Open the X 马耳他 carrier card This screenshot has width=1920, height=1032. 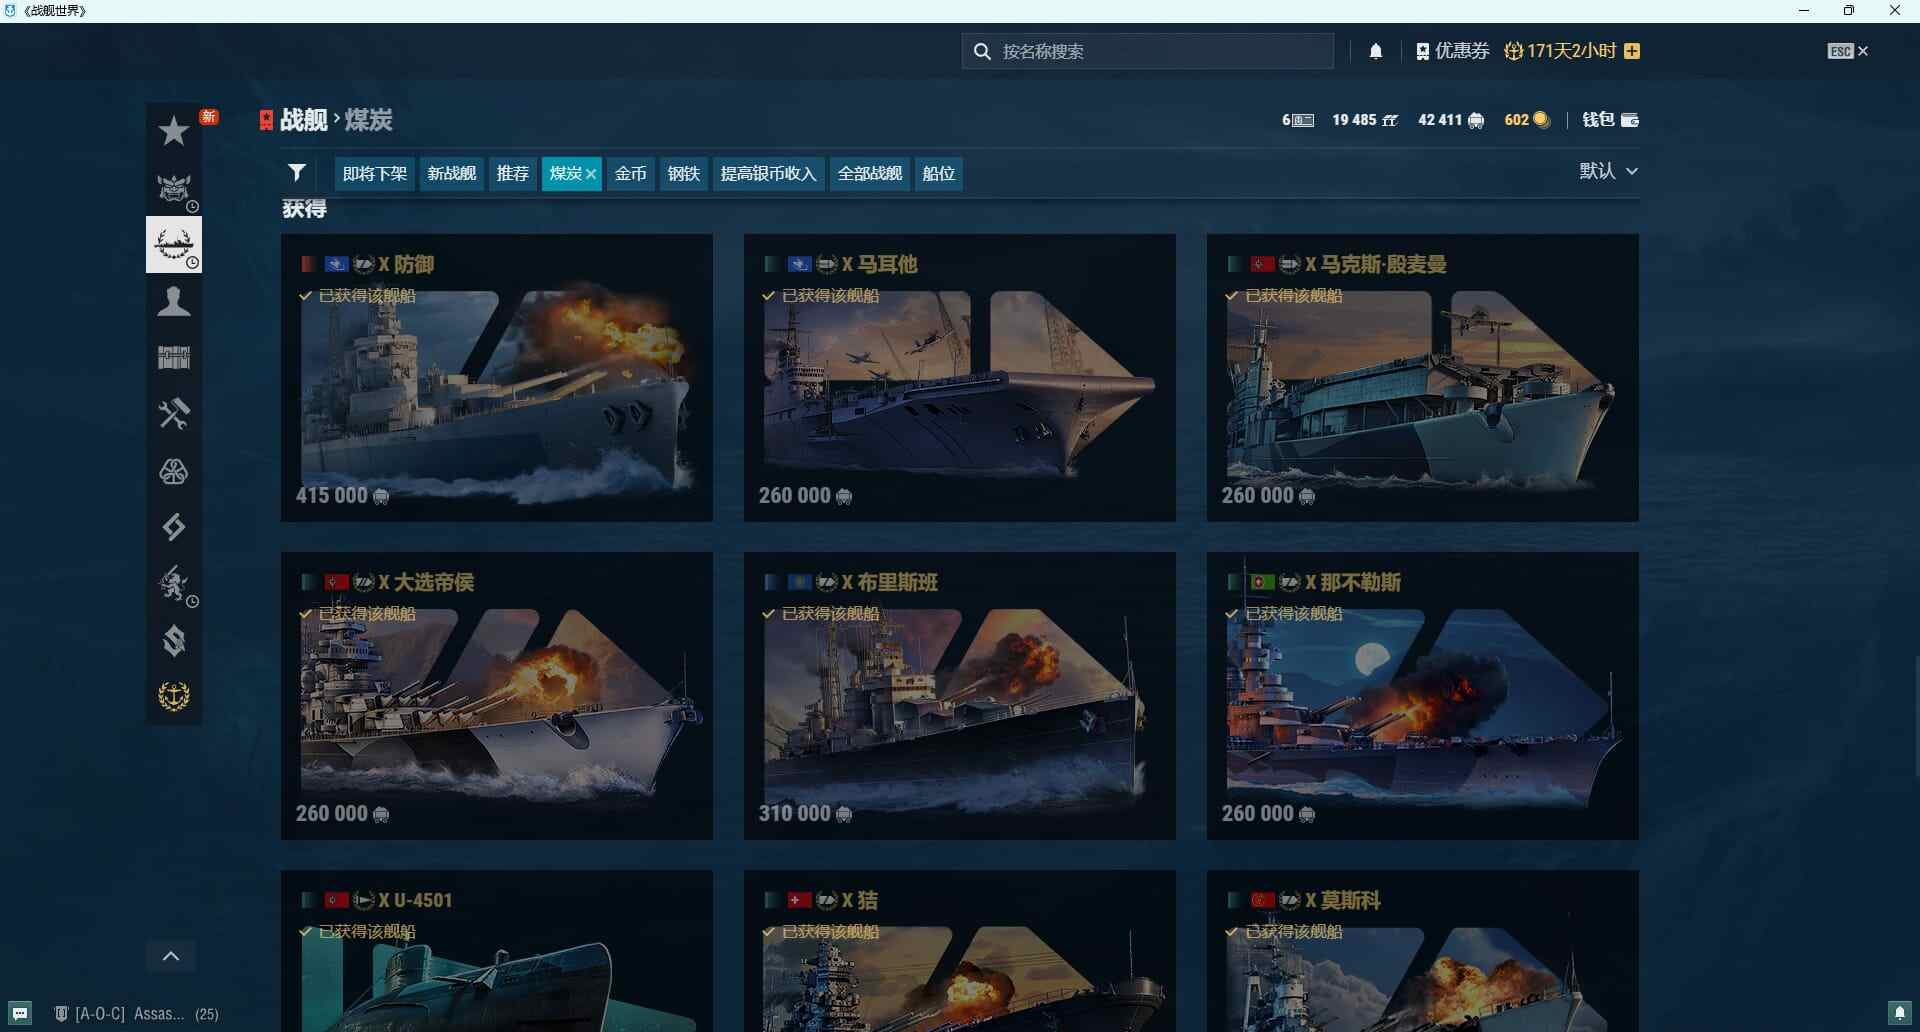tap(960, 378)
